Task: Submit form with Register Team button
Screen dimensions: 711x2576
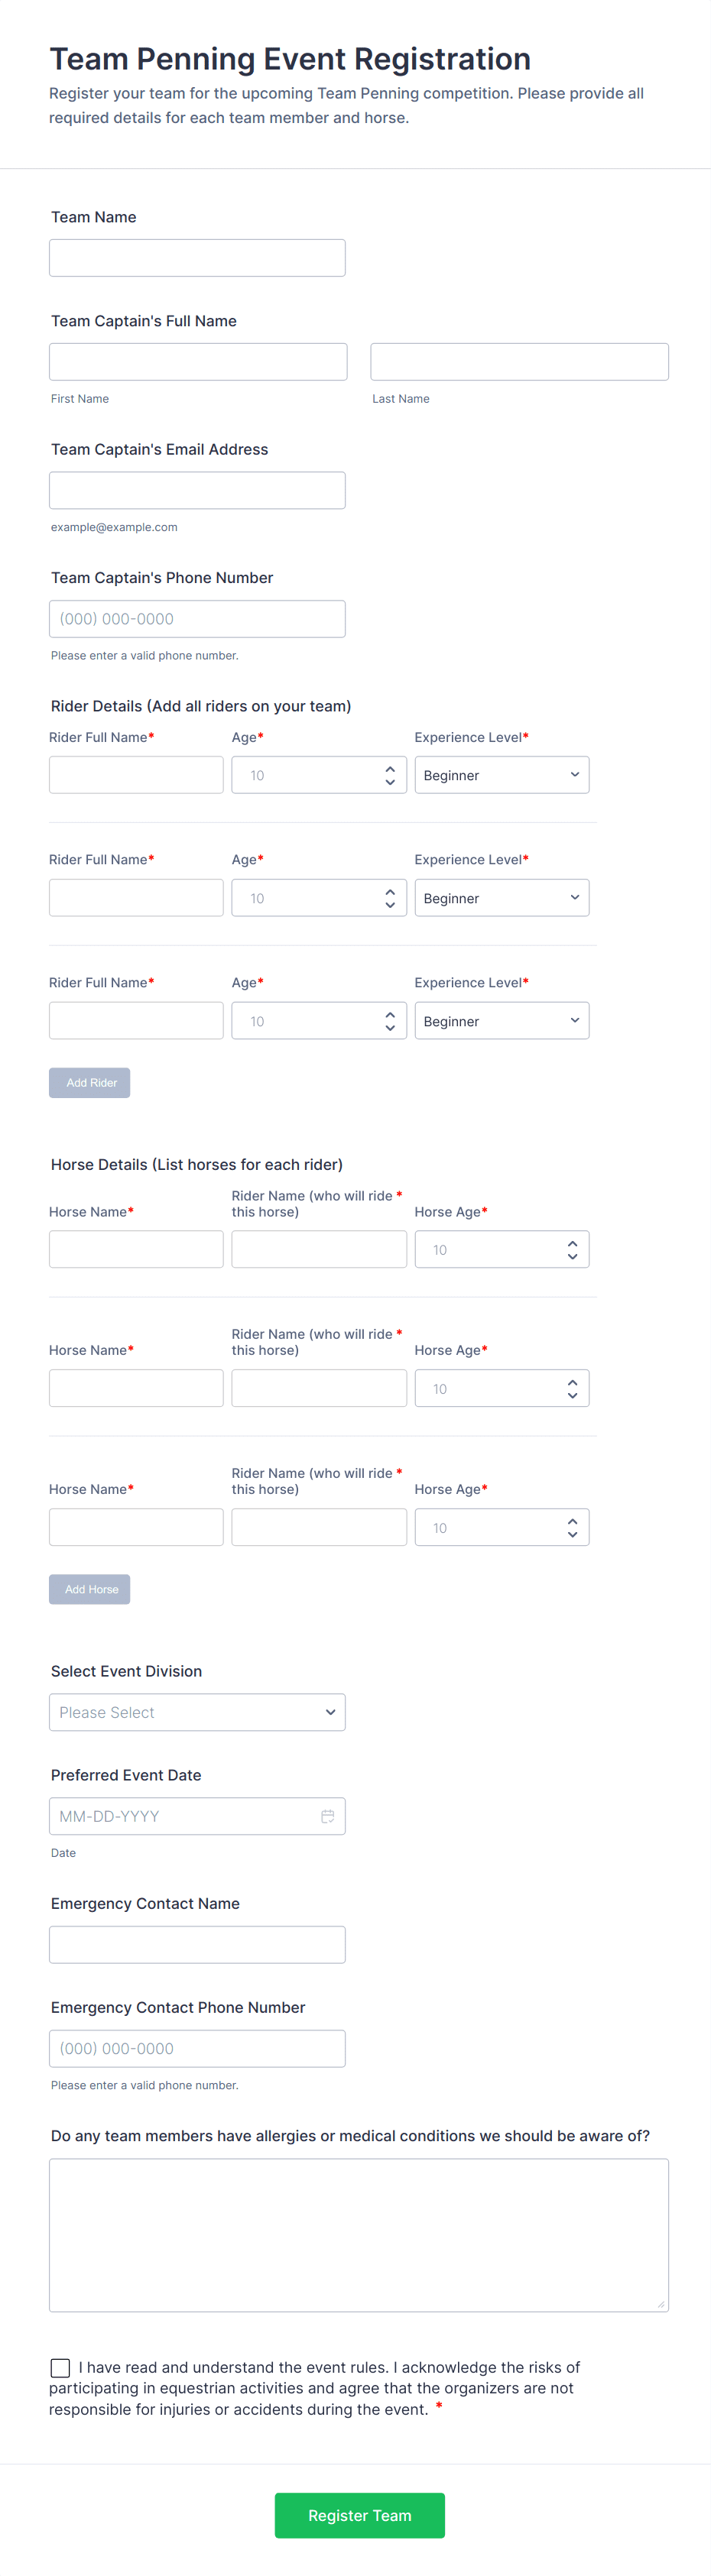Action: [x=359, y=2515]
